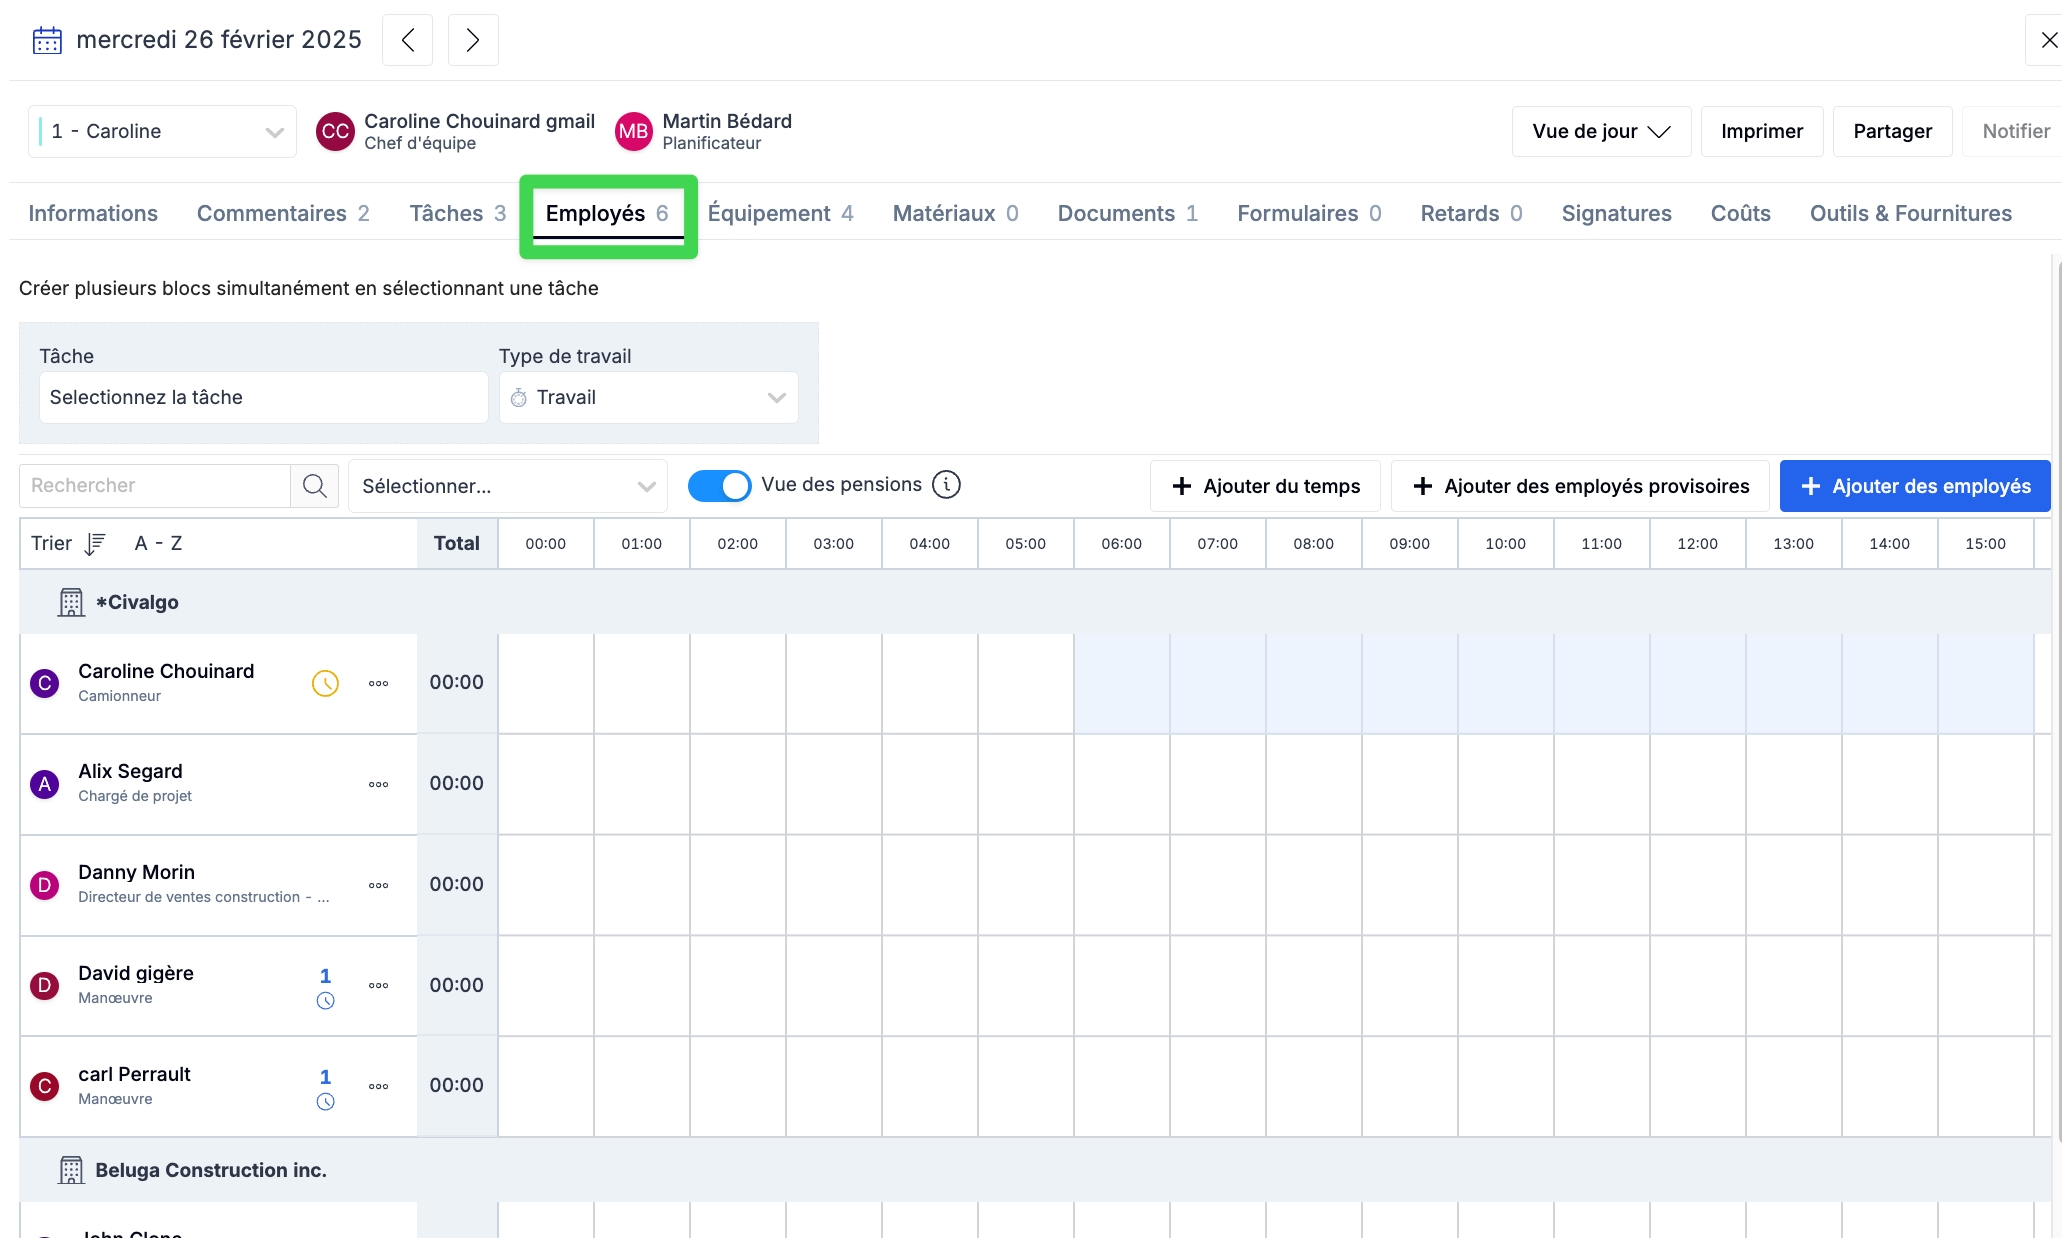Click blue clock icon for David gigère

(325, 1001)
